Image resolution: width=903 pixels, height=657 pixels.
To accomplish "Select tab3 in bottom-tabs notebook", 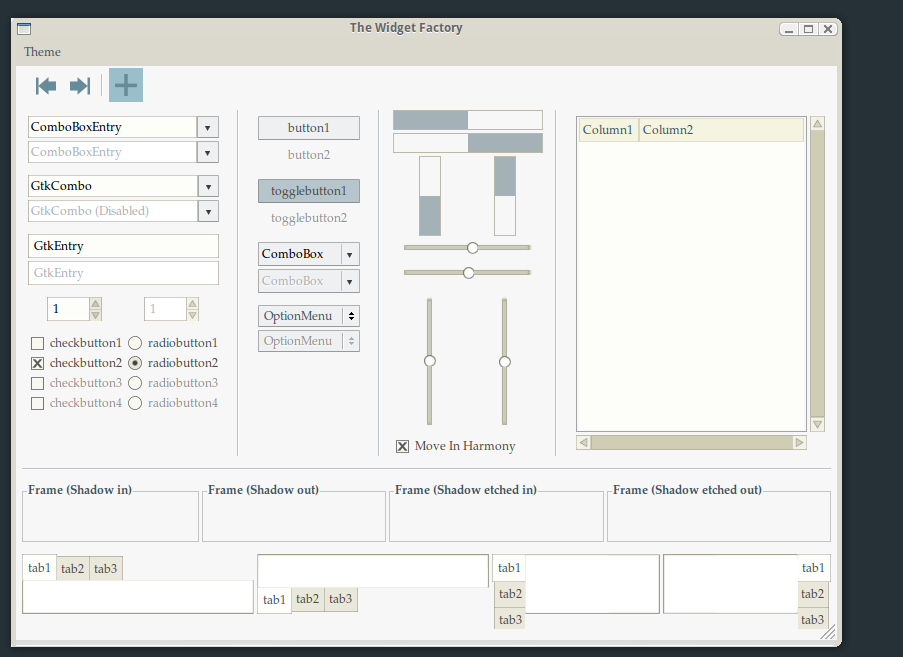I will 340,599.
